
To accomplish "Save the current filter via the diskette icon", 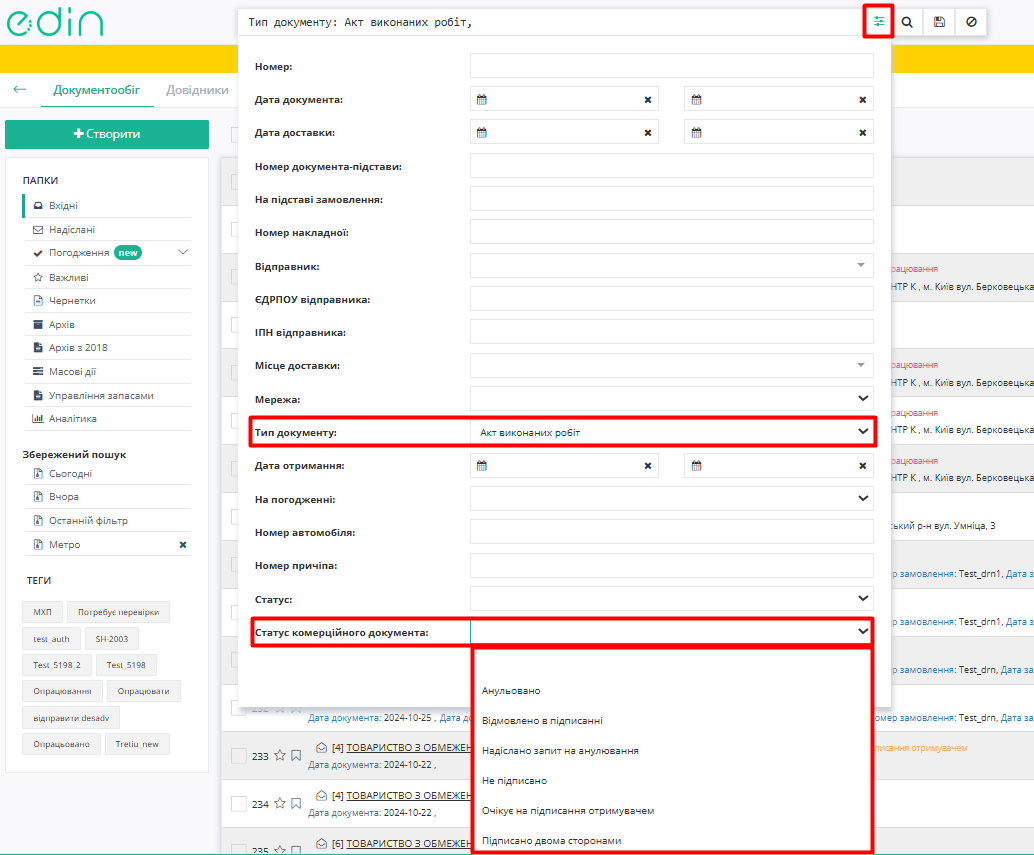I will point(939,21).
